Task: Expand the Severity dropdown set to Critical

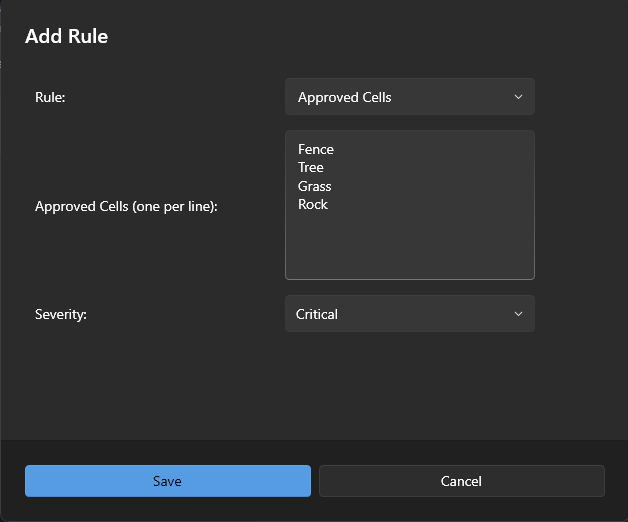Action: 409,314
